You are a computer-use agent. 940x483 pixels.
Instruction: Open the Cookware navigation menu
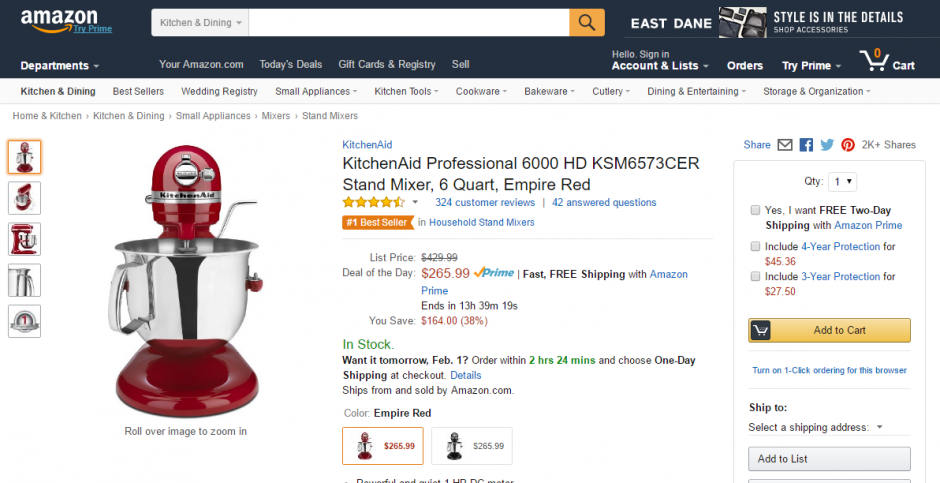click(481, 92)
